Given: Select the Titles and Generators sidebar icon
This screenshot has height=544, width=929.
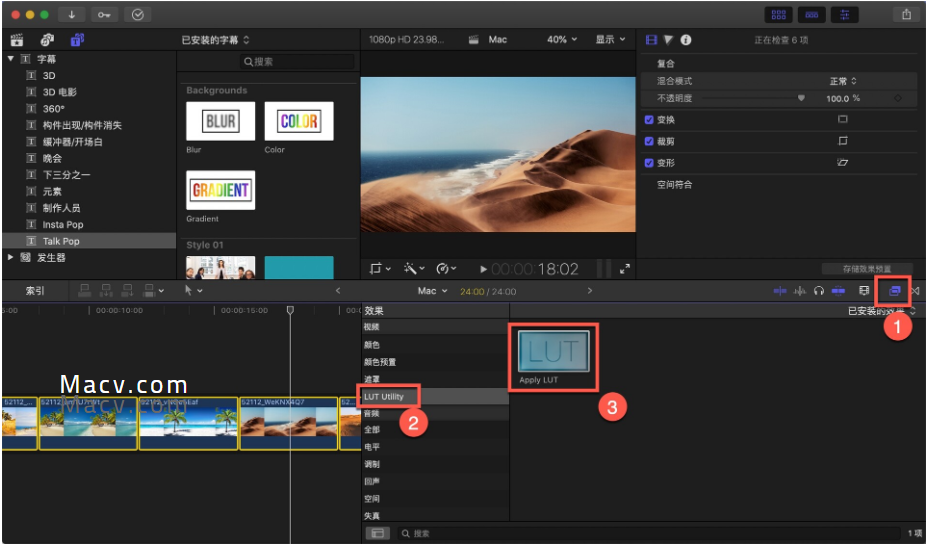Looking at the screenshot, I should [77, 40].
